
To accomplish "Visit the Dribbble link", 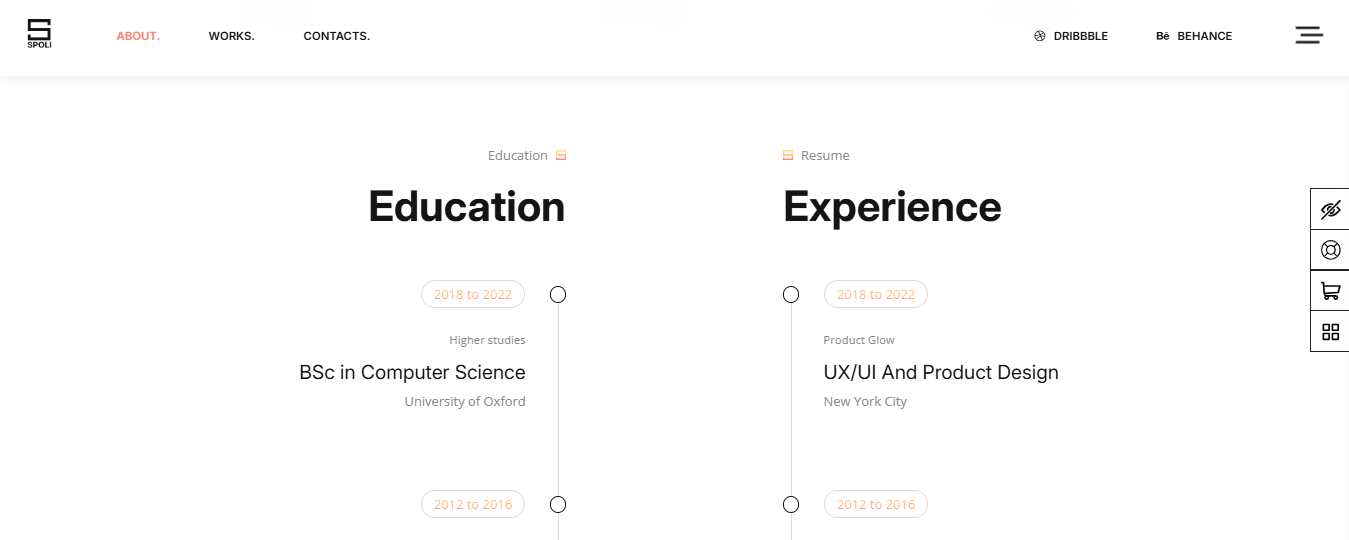I will tap(1071, 36).
